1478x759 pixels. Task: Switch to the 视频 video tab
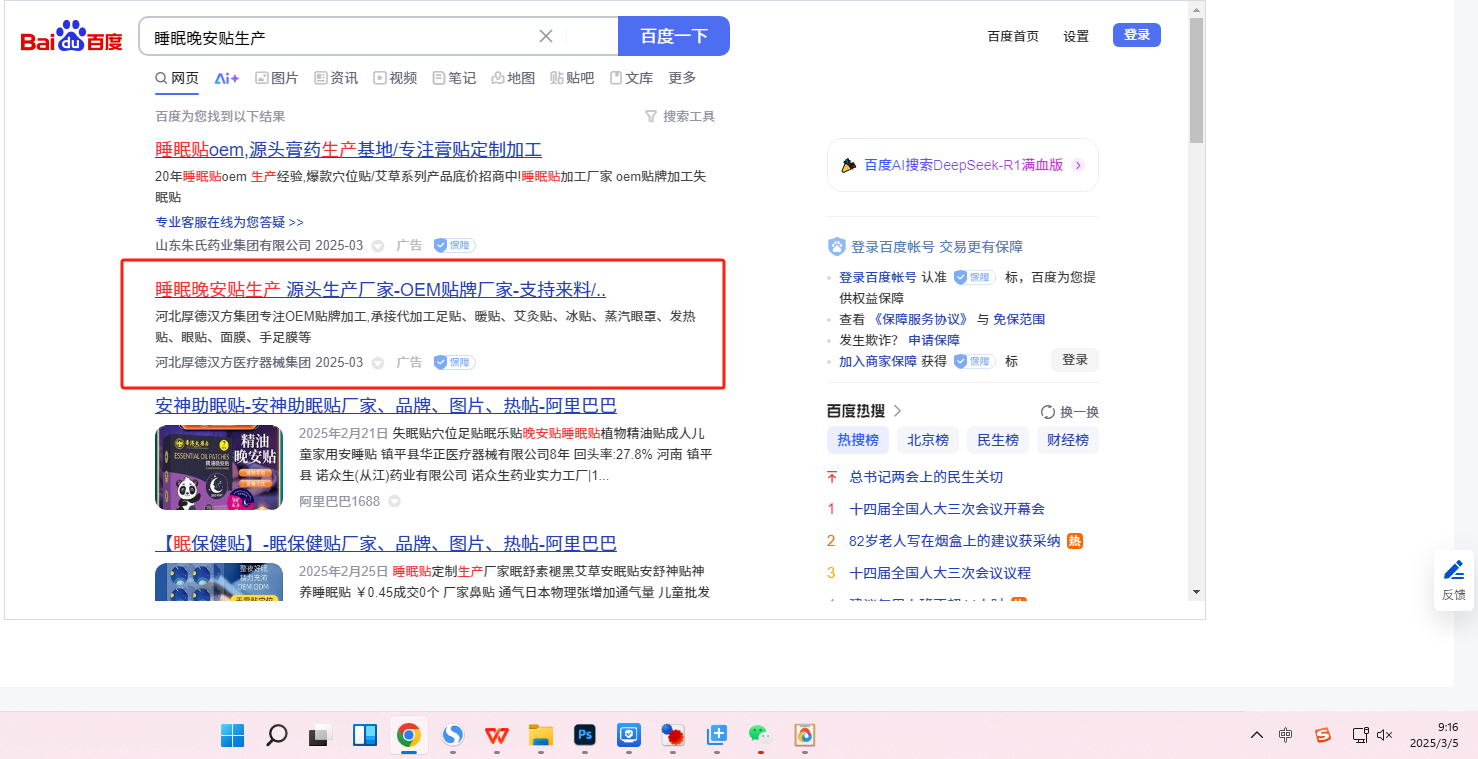click(395, 78)
